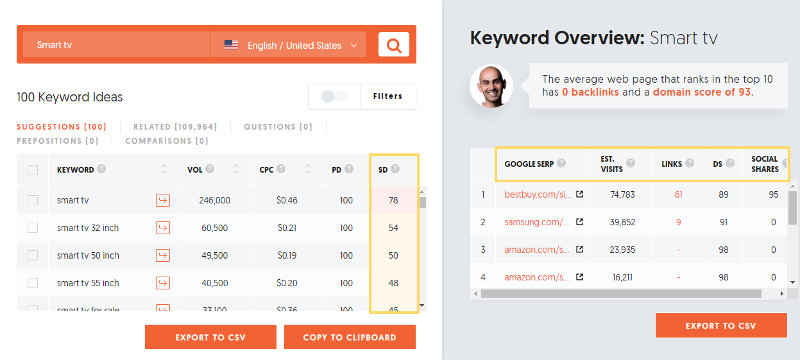Click the SERP table scroll-left arrow
This screenshot has width=800, height=360.
pos(476,294)
